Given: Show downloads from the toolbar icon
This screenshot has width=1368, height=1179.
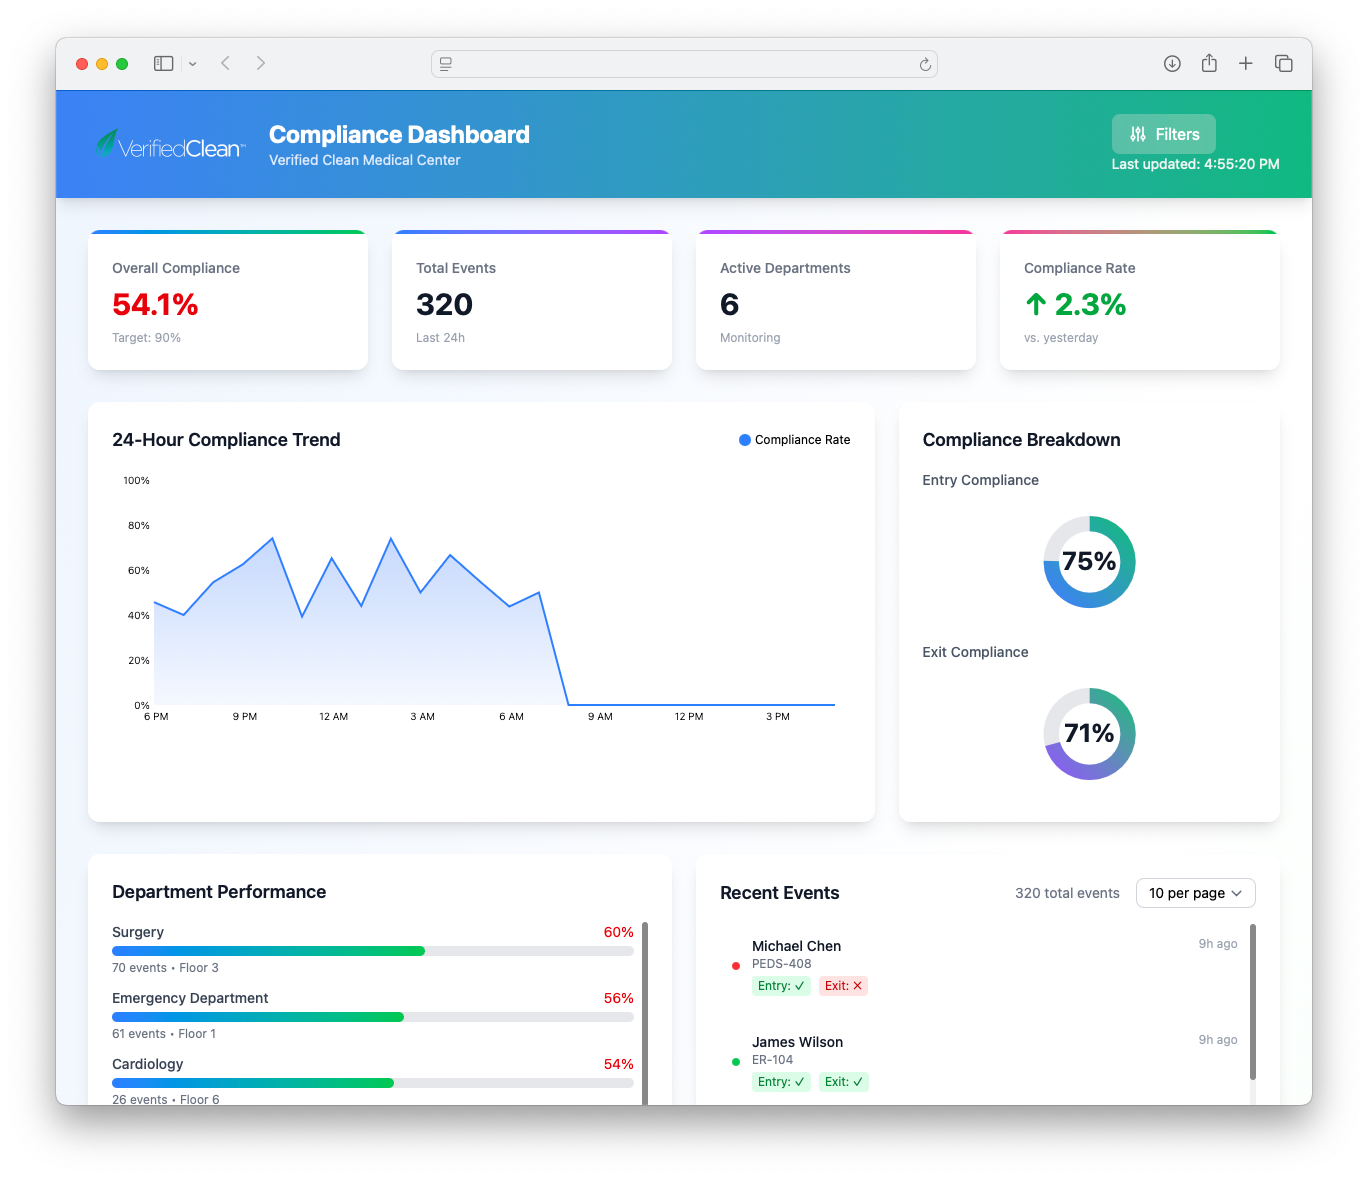Looking at the screenshot, I should (1172, 63).
